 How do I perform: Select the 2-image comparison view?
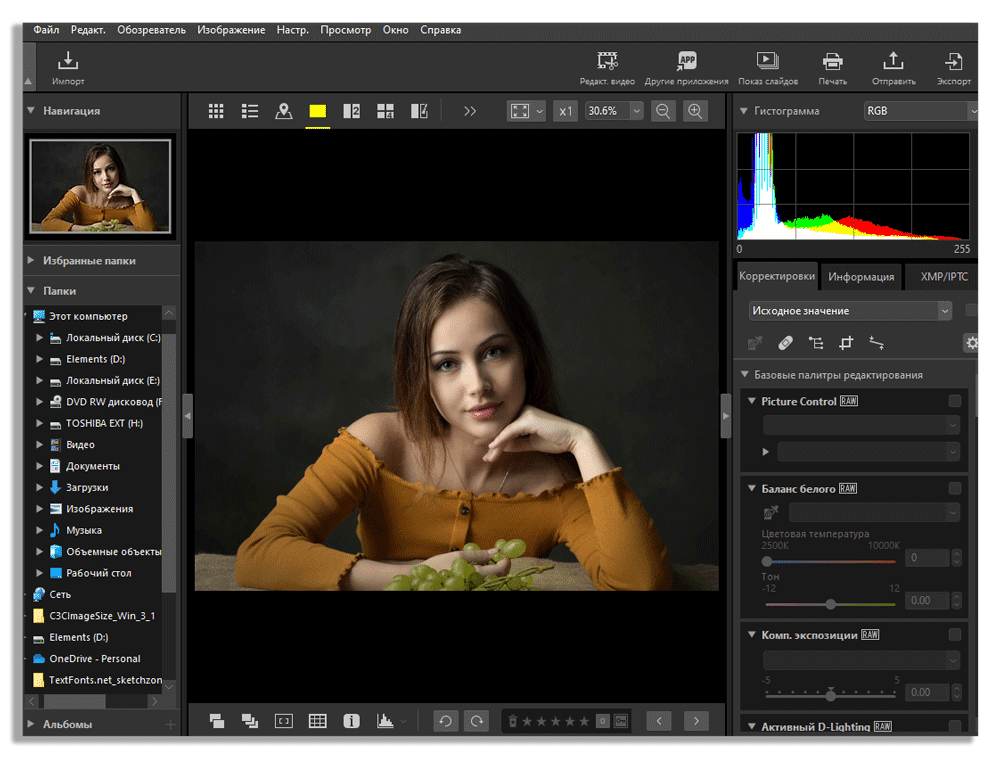(351, 111)
